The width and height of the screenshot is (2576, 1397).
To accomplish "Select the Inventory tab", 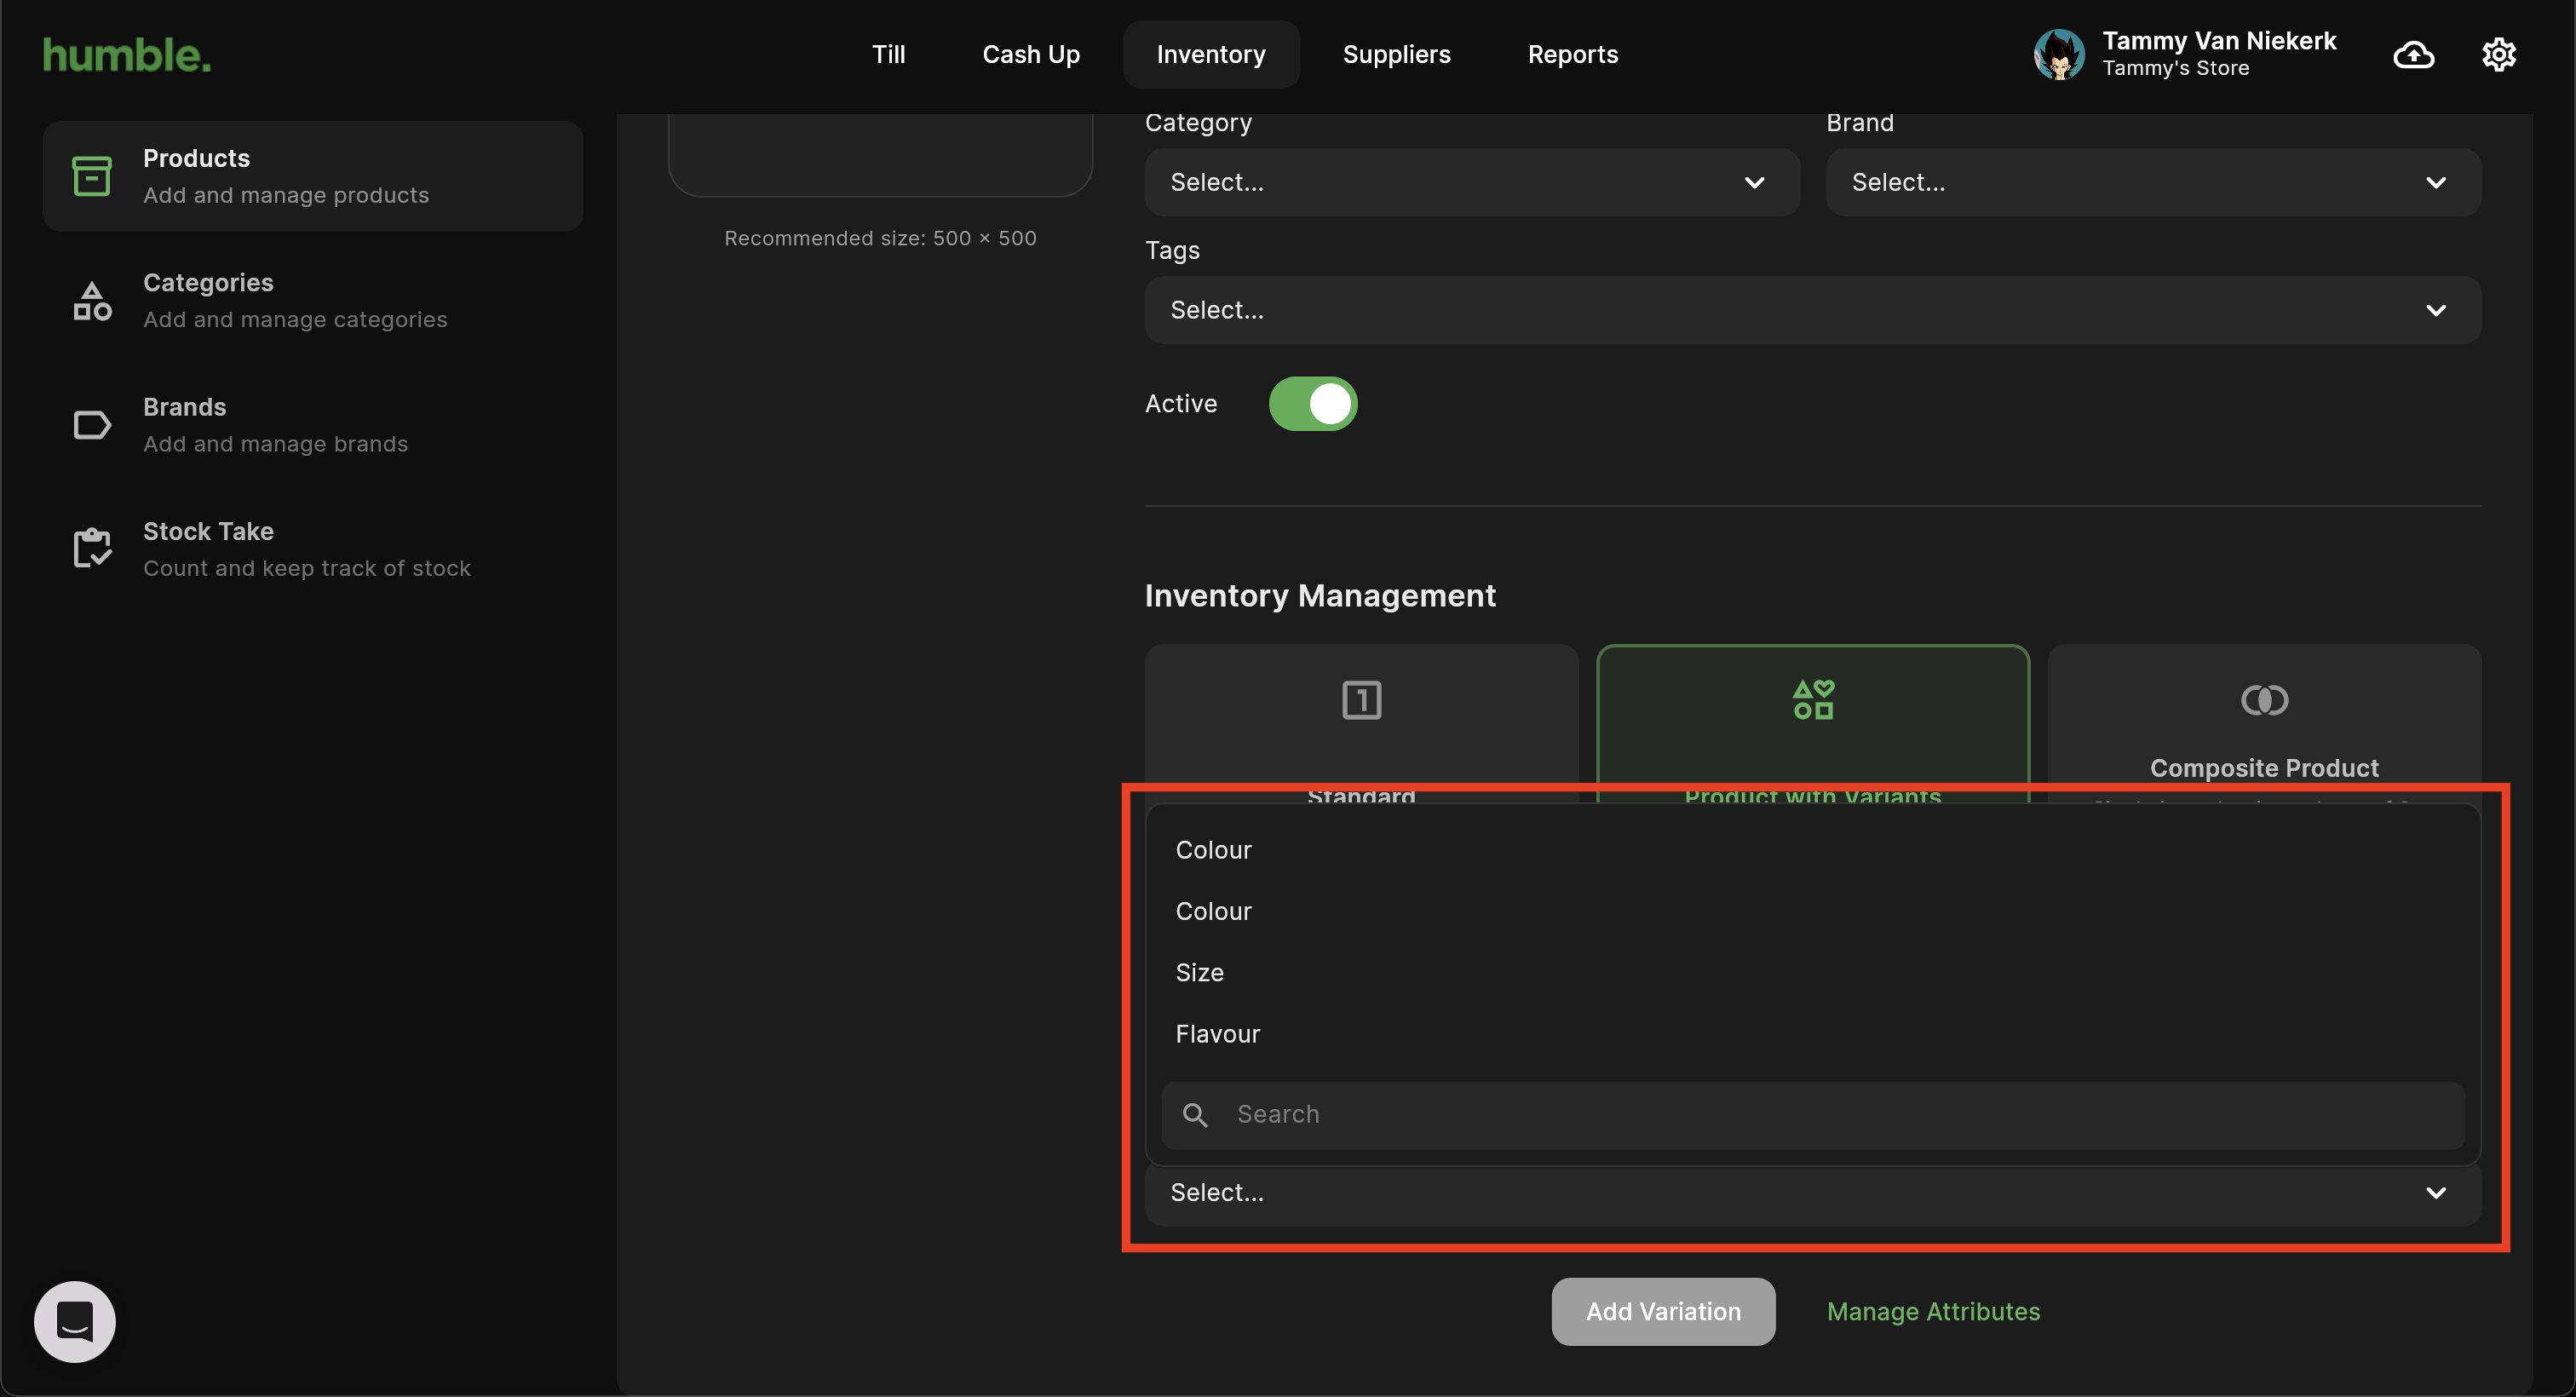I will tap(1210, 54).
